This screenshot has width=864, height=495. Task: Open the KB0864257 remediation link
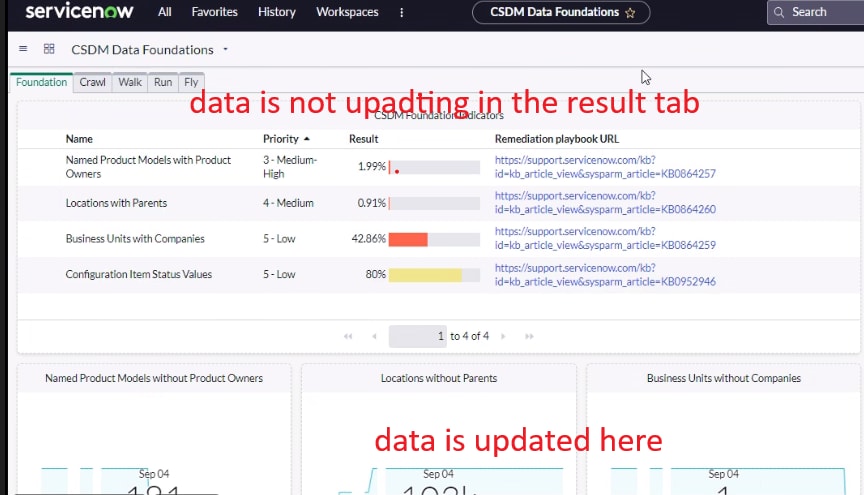coord(605,166)
